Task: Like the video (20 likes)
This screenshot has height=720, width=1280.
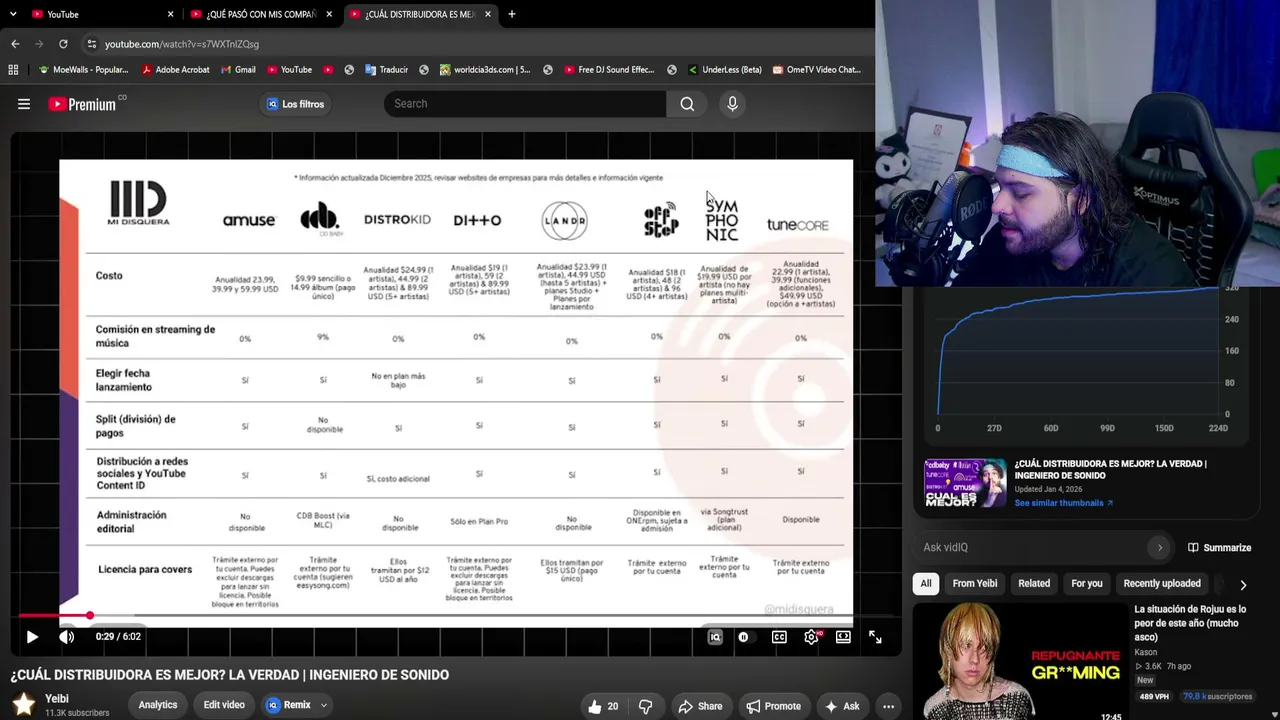Action: tap(604, 706)
